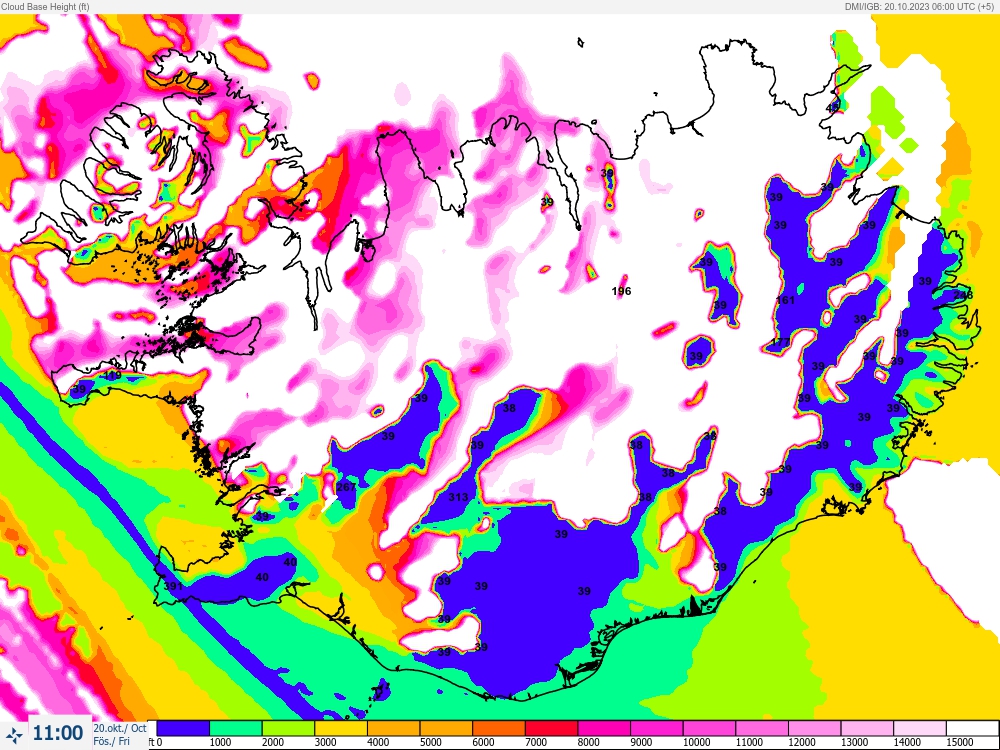Click the '267' value on the map

pyautogui.click(x=346, y=487)
